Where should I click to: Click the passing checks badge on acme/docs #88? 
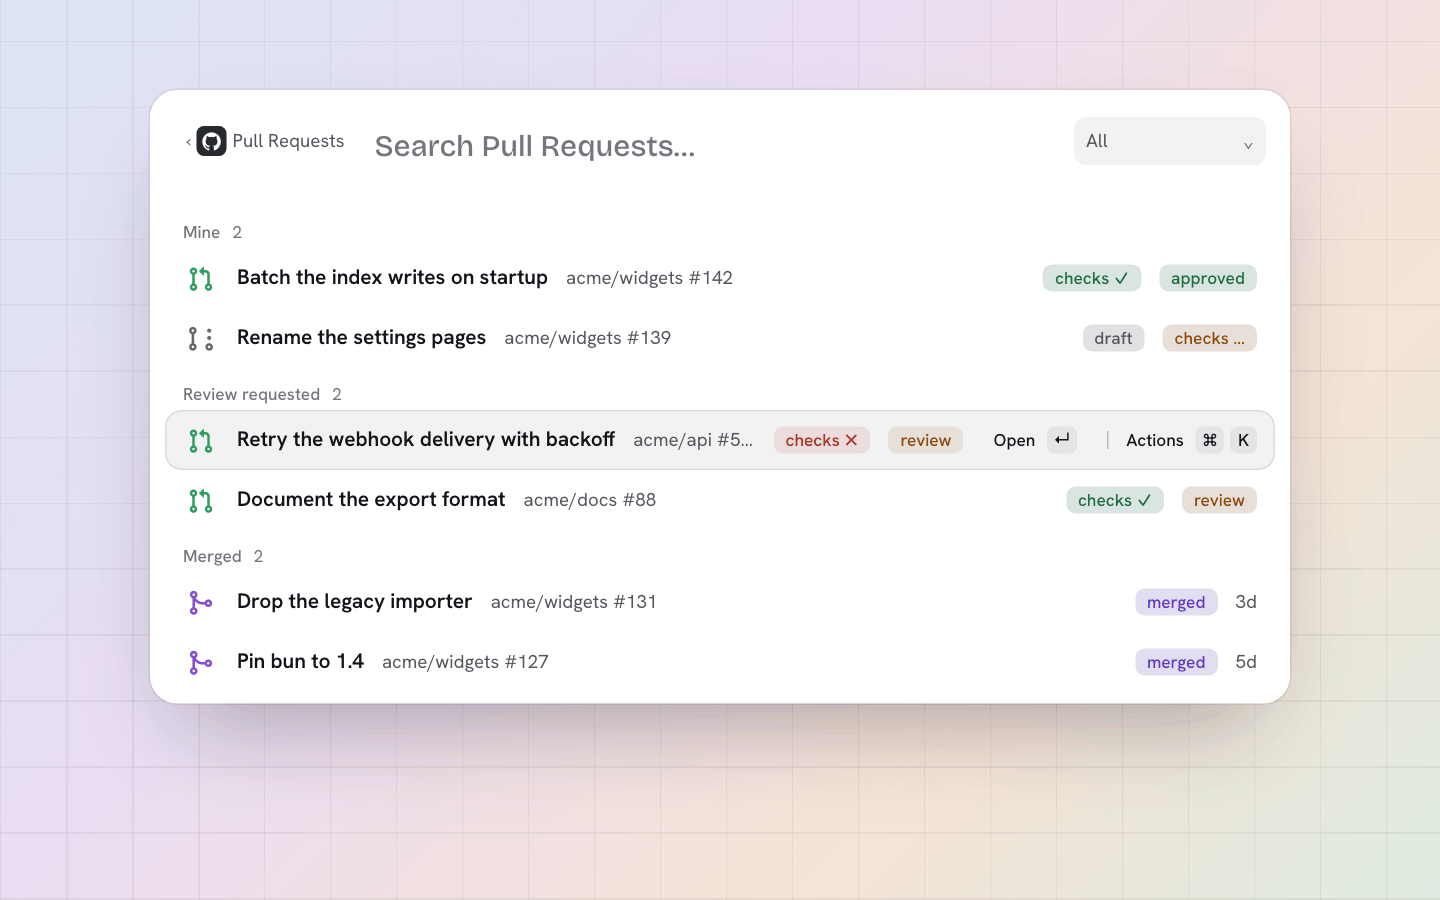(1115, 500)
